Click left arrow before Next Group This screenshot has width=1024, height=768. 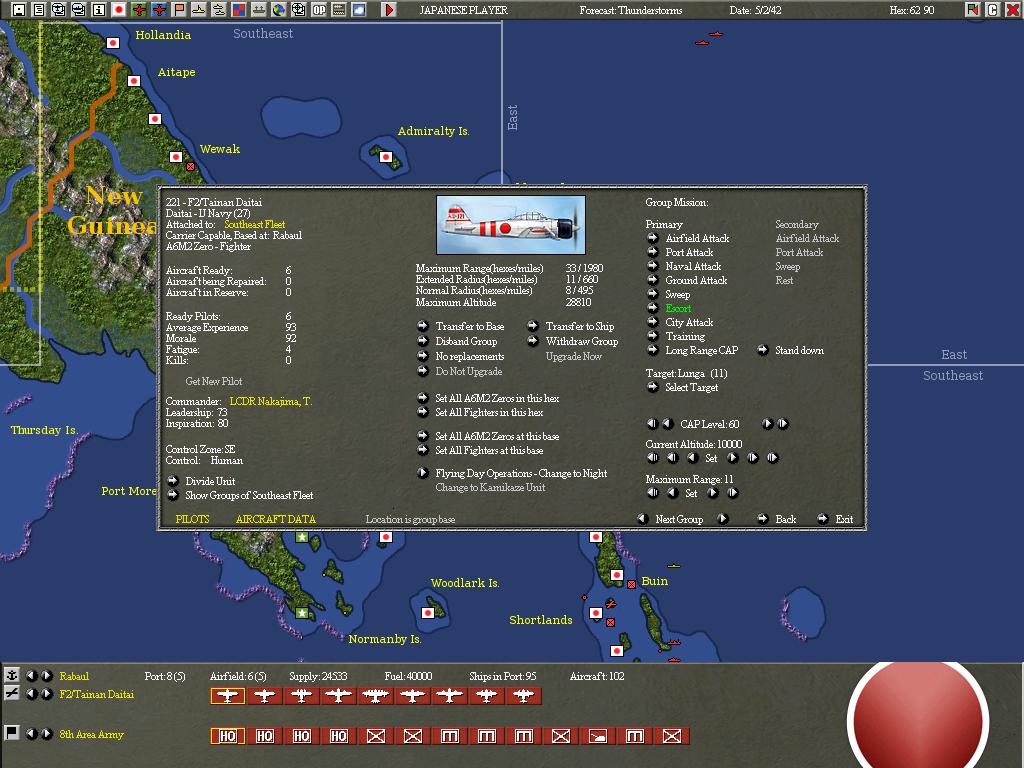coord(643,519)
